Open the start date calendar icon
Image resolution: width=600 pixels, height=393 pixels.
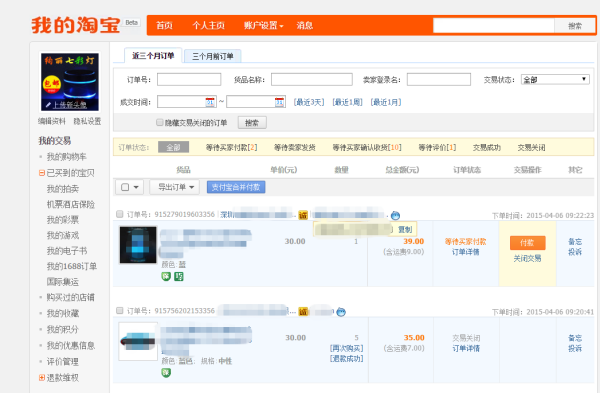coord(210,102)
